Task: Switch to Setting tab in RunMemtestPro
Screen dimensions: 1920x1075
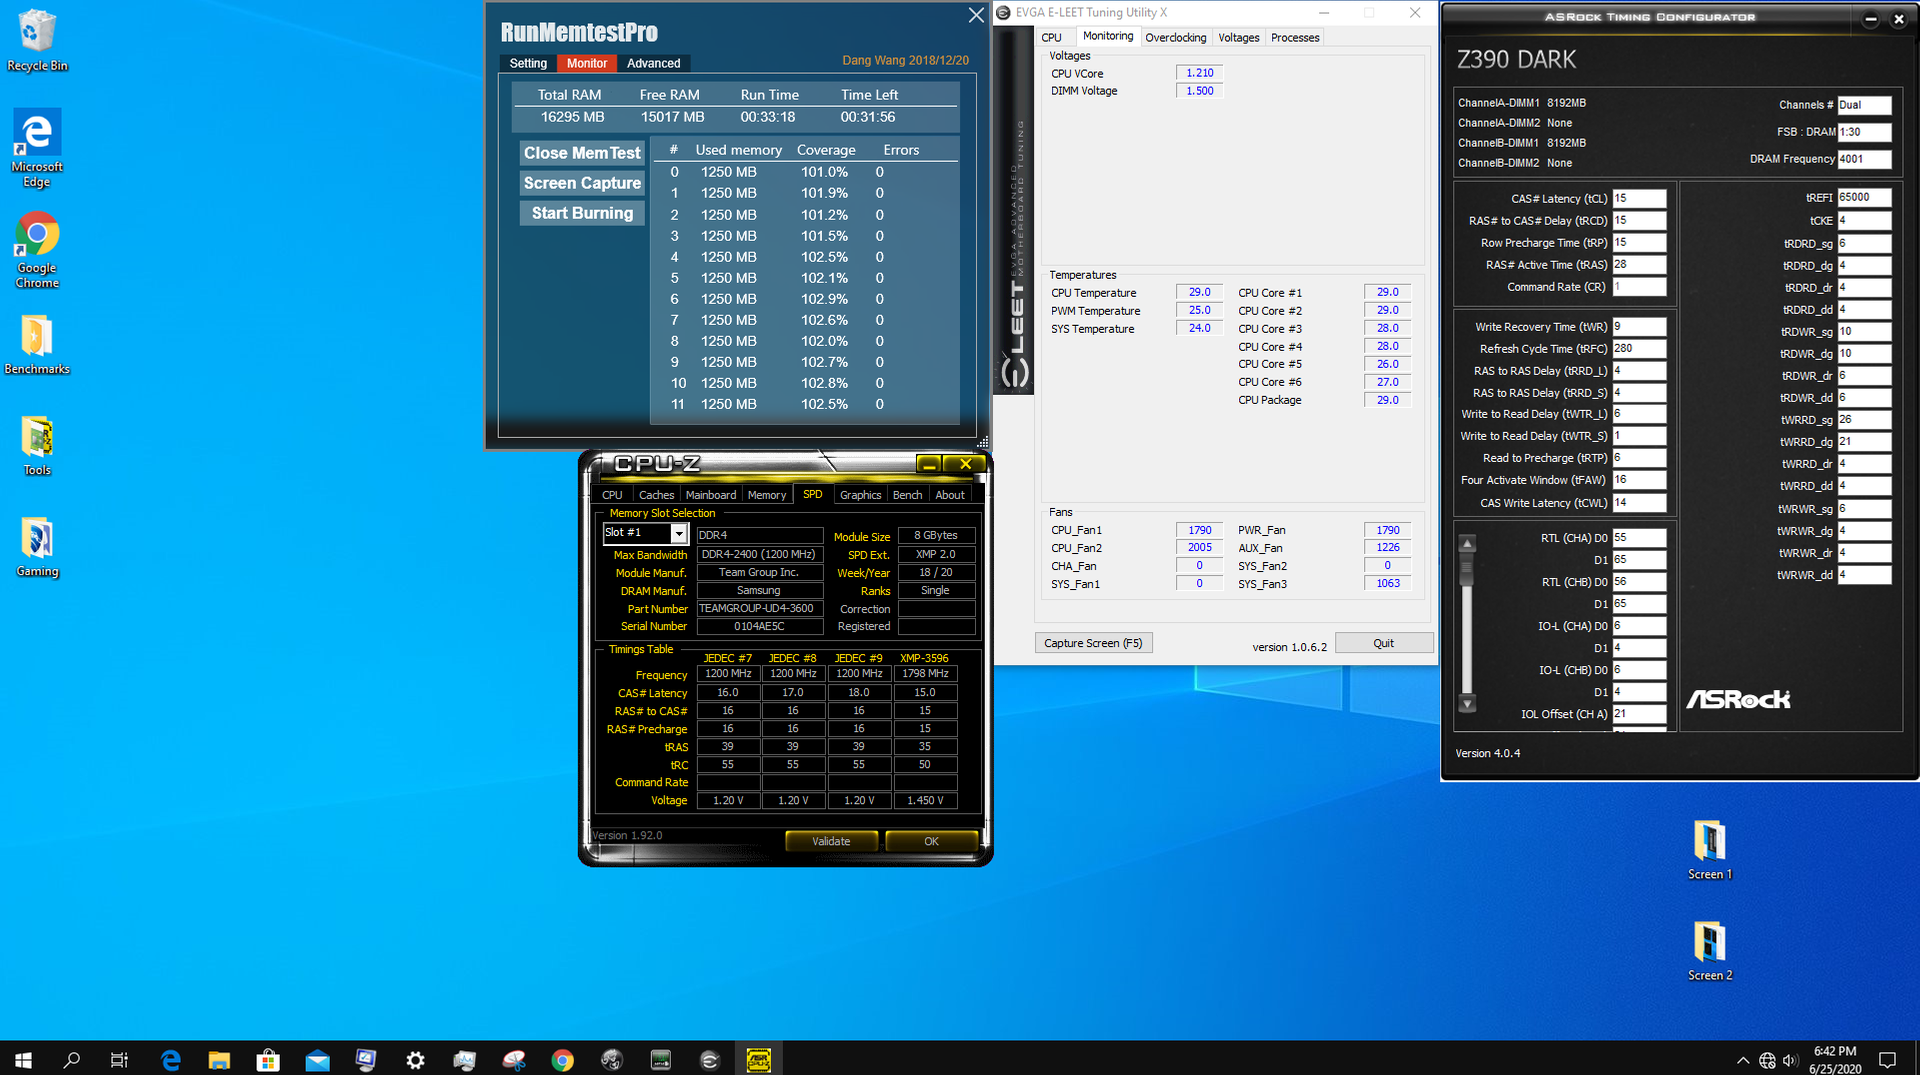Action: [x=528, y=63]
